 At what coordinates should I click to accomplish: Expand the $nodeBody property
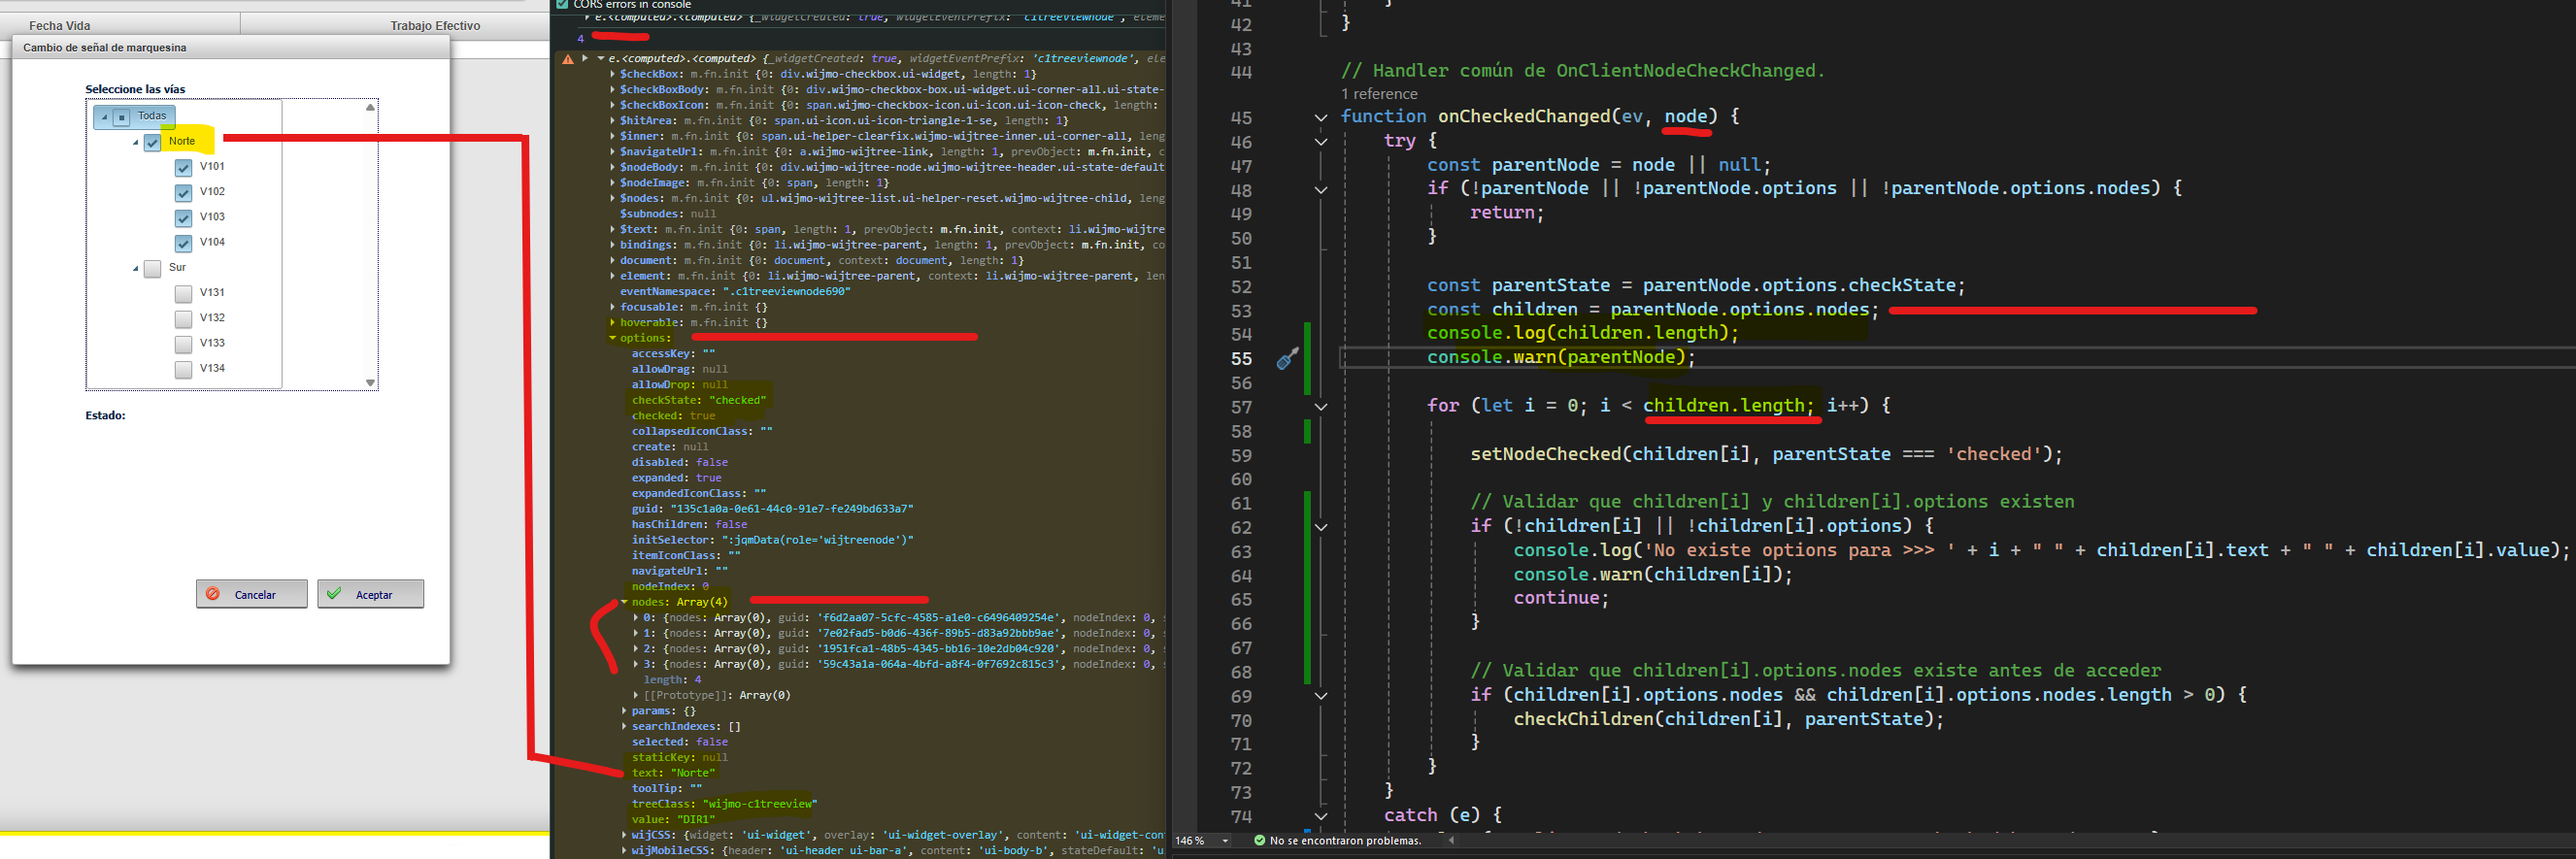612,167
